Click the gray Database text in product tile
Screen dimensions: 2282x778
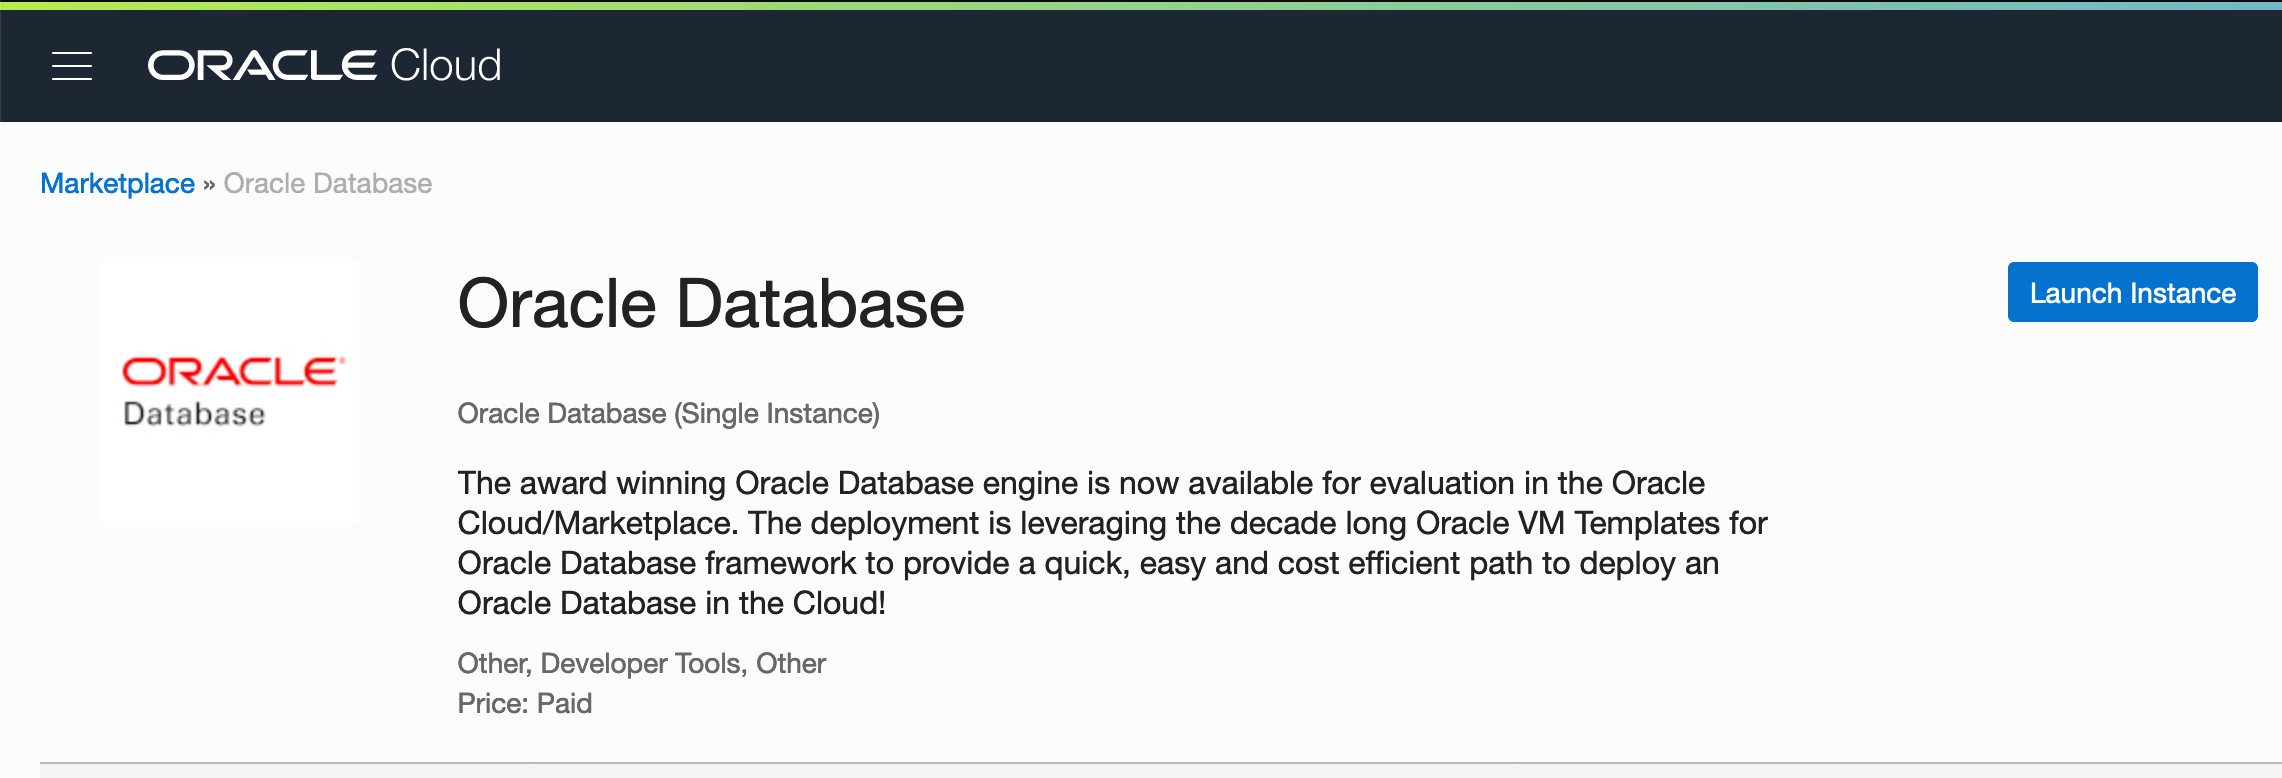point(194,414)
